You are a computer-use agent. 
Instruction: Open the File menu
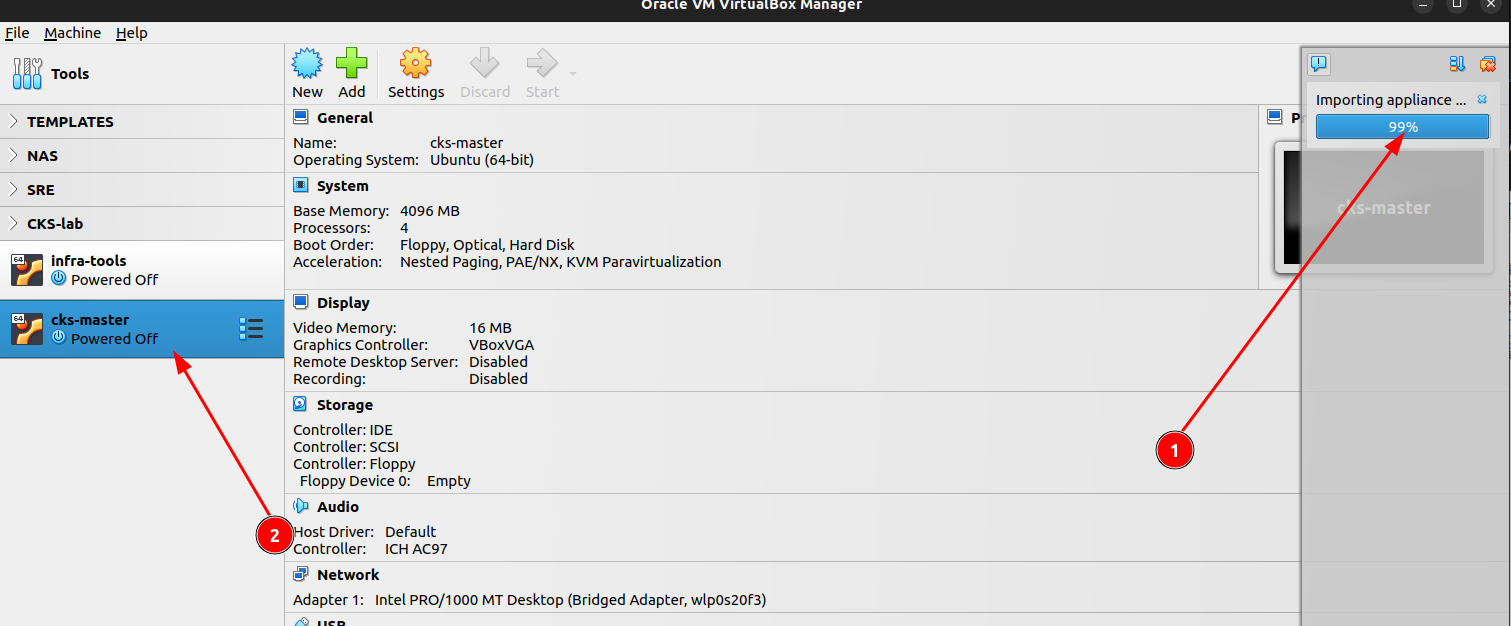(17, 33)
